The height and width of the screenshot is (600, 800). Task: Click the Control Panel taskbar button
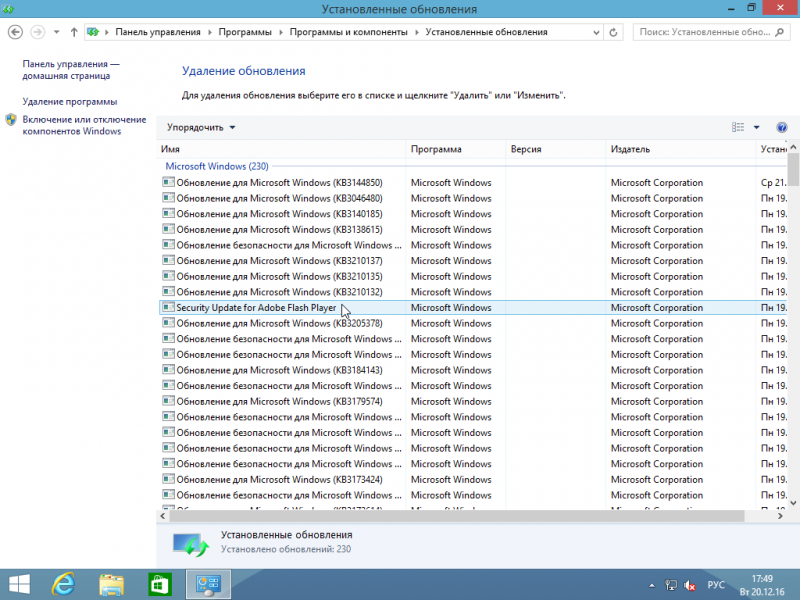pos(208,585)
